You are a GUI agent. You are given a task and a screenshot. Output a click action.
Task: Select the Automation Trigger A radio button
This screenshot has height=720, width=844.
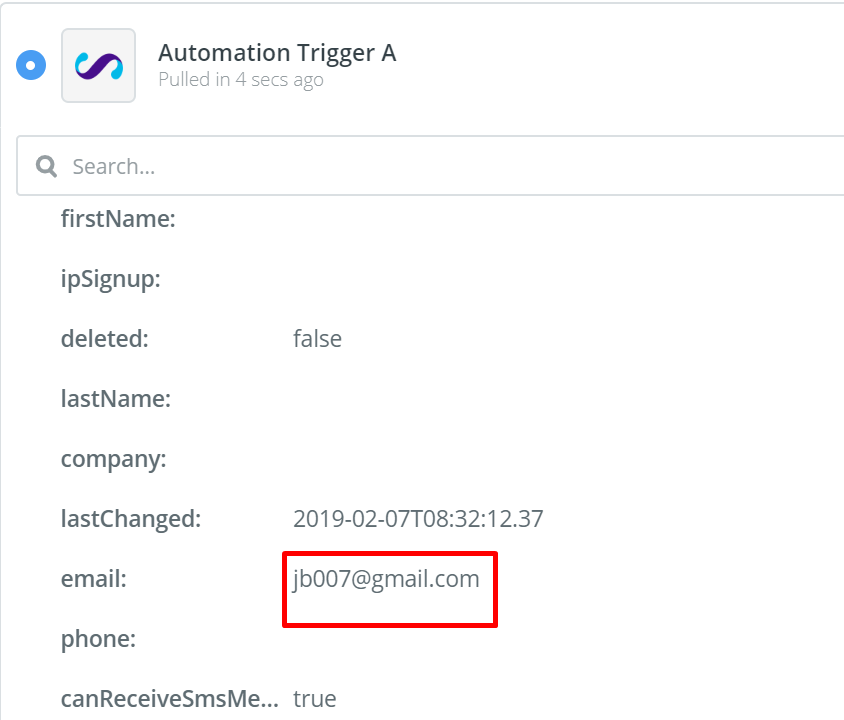(x=31, y=65)
